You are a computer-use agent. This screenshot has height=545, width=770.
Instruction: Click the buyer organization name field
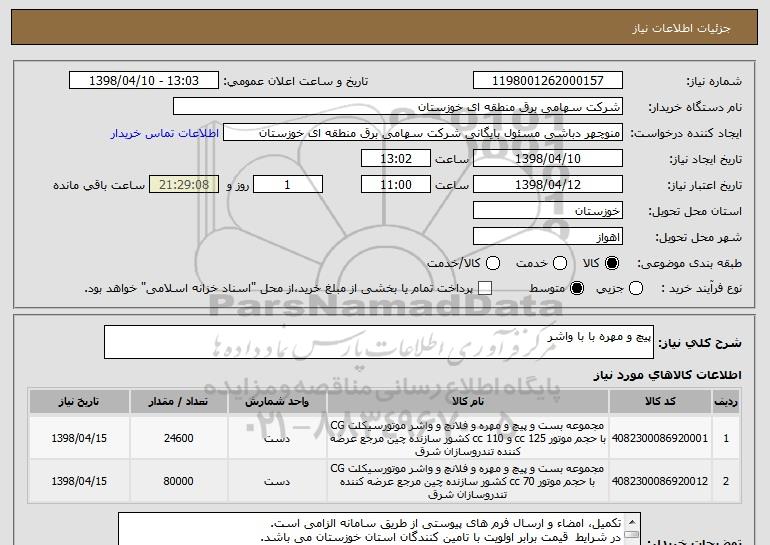pos(398,107)
